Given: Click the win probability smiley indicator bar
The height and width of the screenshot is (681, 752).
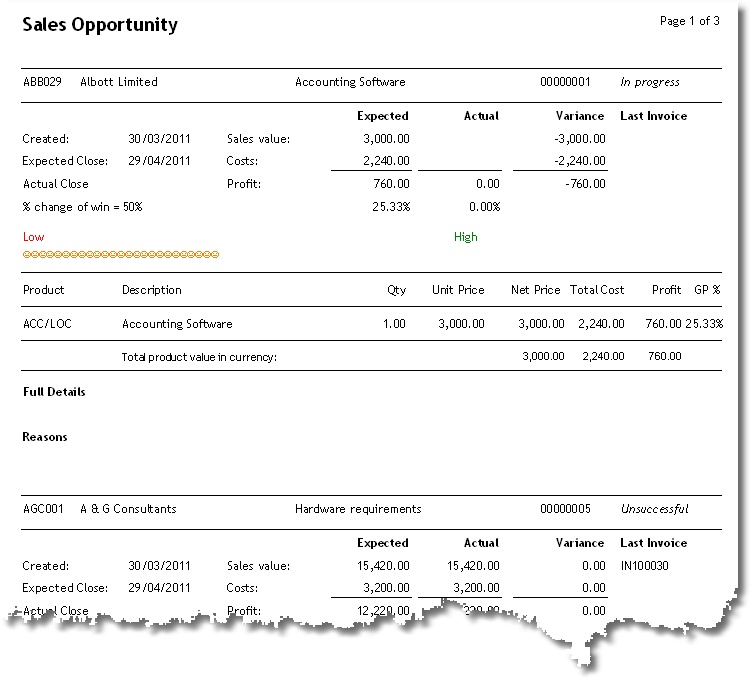Looking at the screenshot, I should (x=121, y=255).
